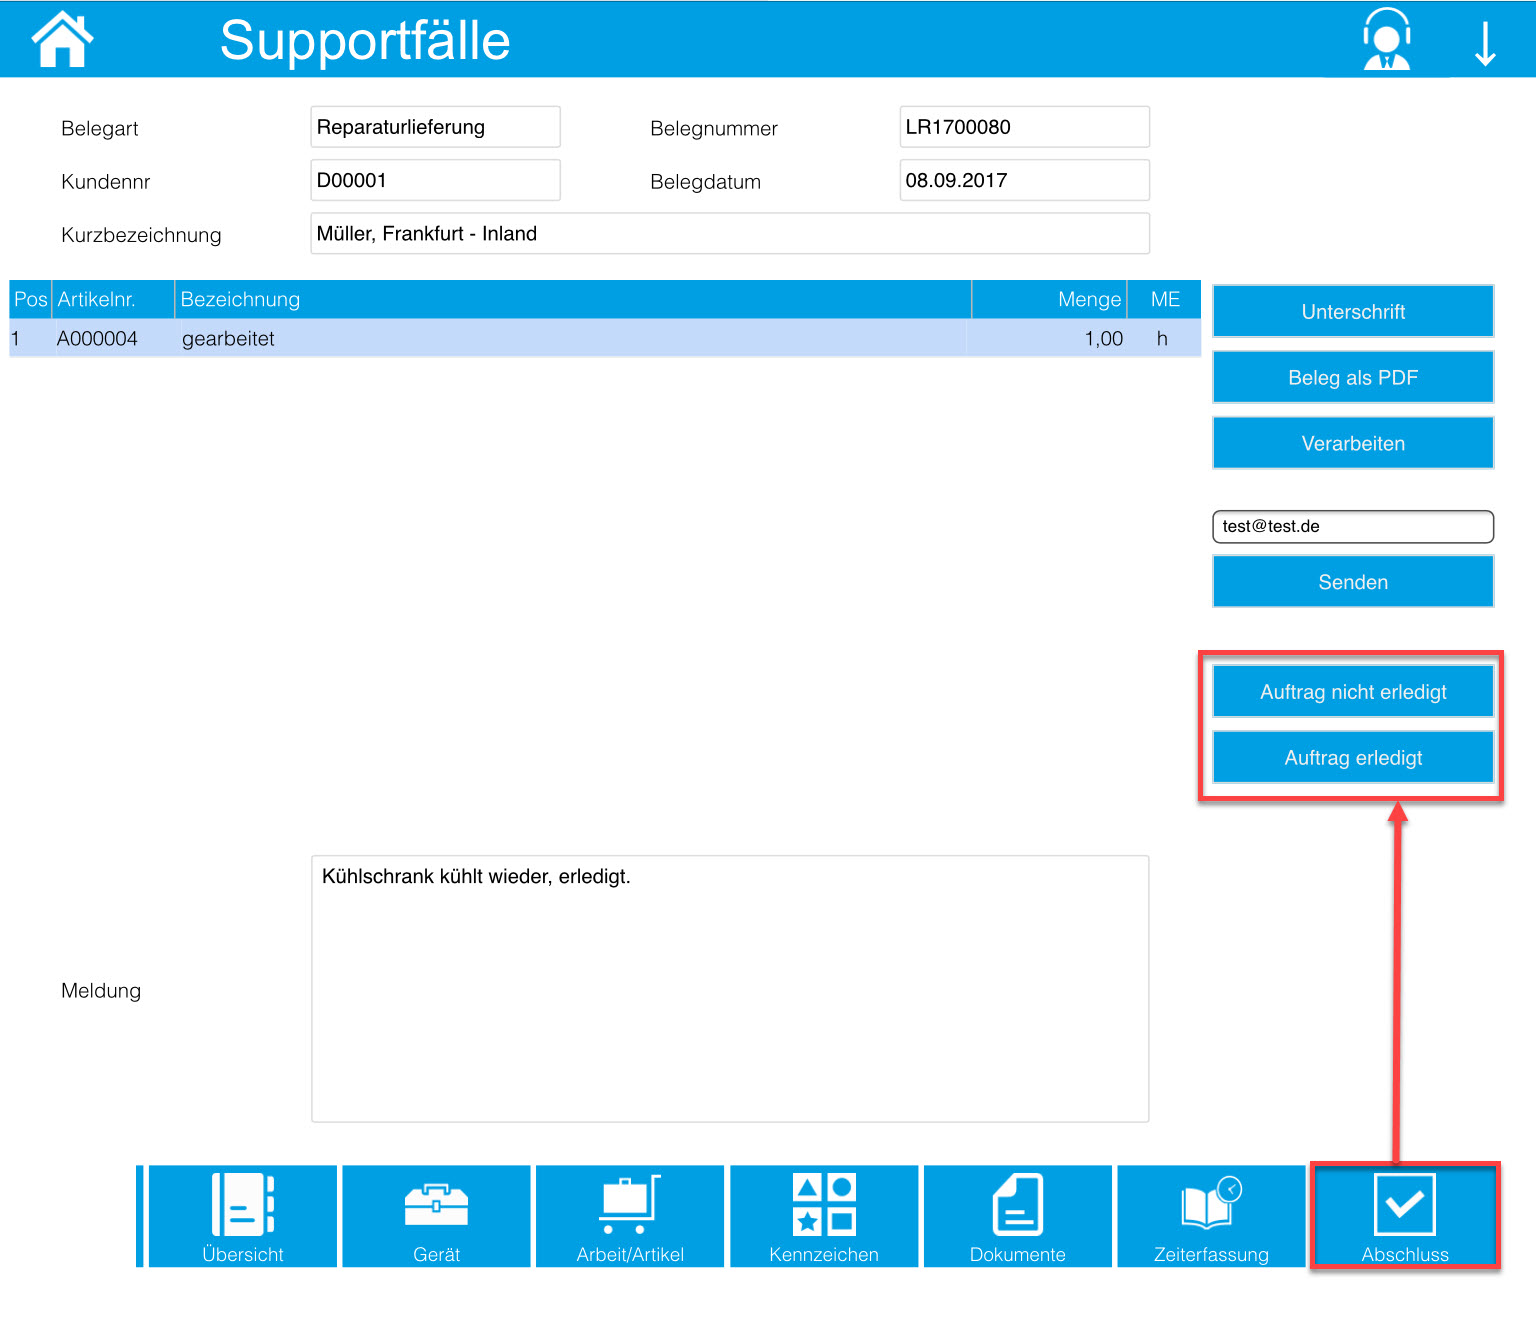Click the email address field test@test.de
Viewport: 1536px width, 1332px height.
(1352, 526)
